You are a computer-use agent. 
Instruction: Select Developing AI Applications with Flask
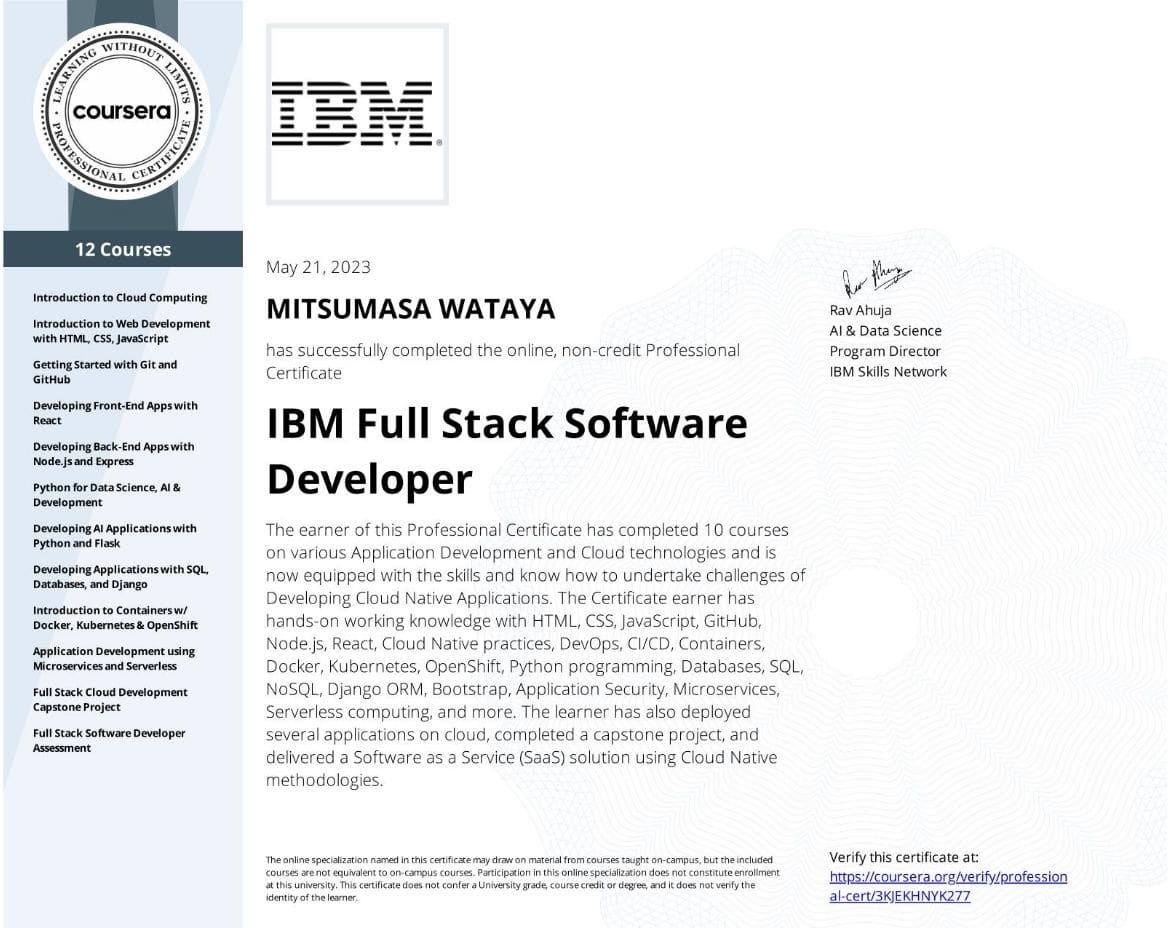pyautogui.click(x=115, y=536)
